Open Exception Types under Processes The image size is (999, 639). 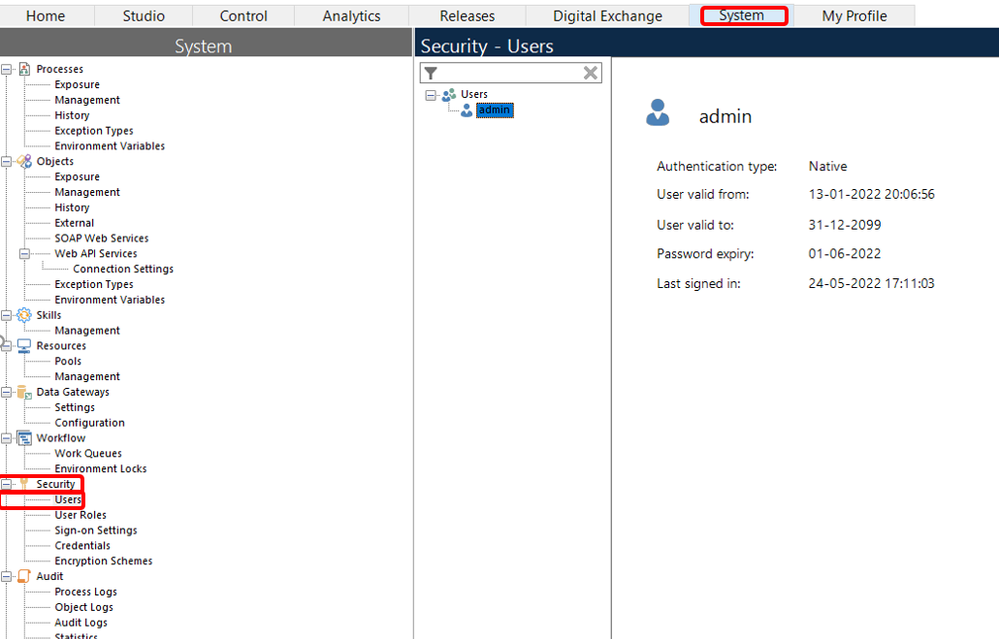(x=94, y=131)
